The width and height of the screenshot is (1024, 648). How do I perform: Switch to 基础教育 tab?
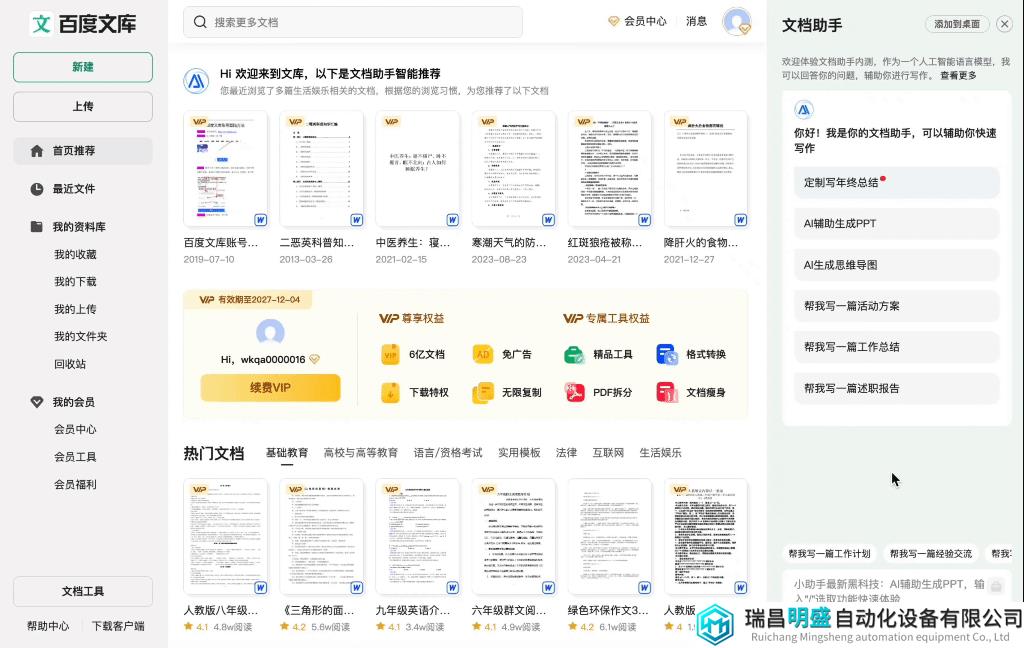287,453
